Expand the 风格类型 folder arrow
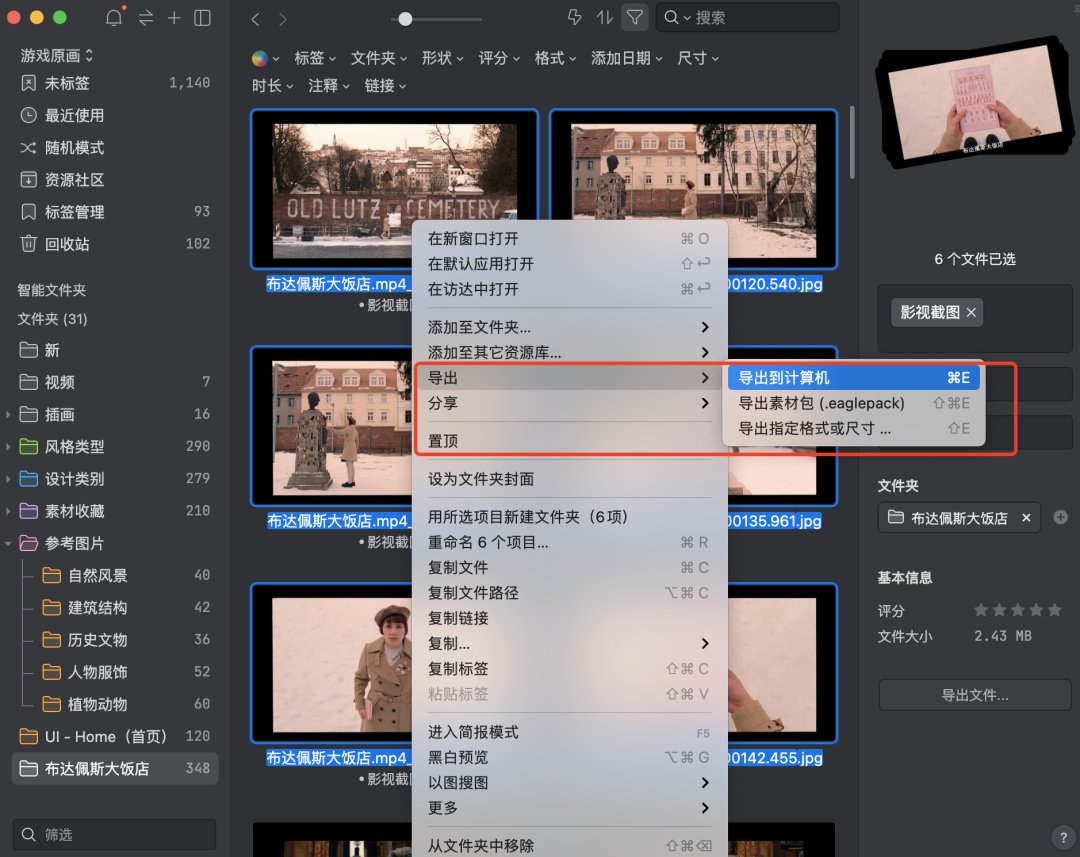 [8, 446]
